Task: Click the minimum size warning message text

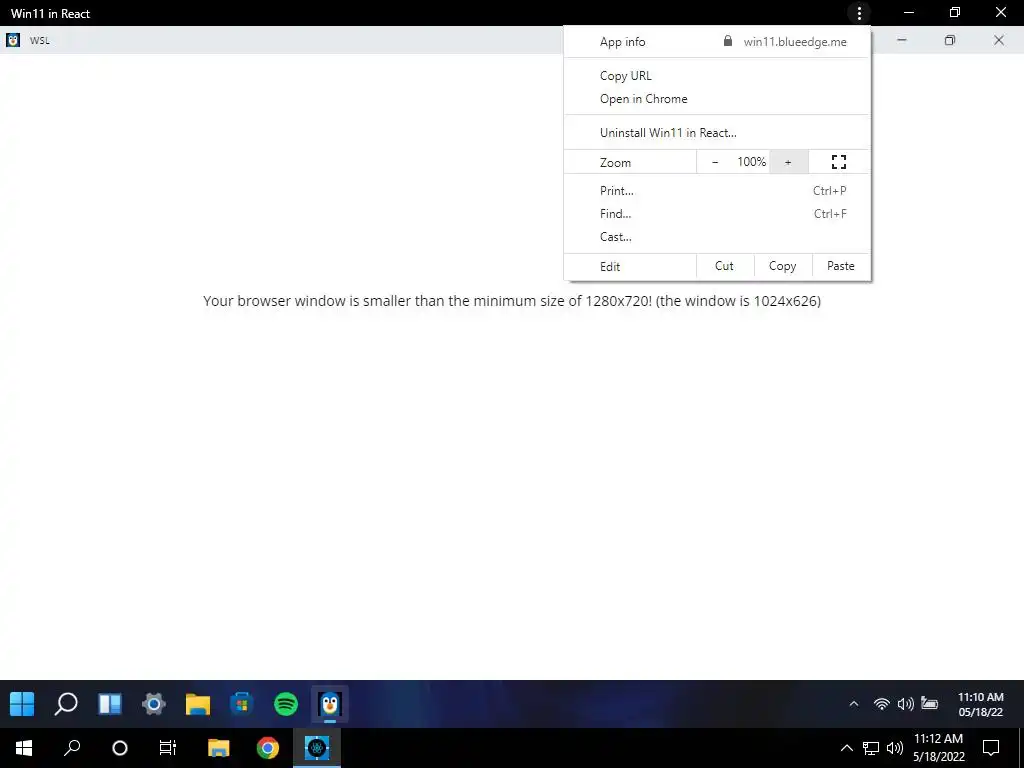Action: pos(512,301)
